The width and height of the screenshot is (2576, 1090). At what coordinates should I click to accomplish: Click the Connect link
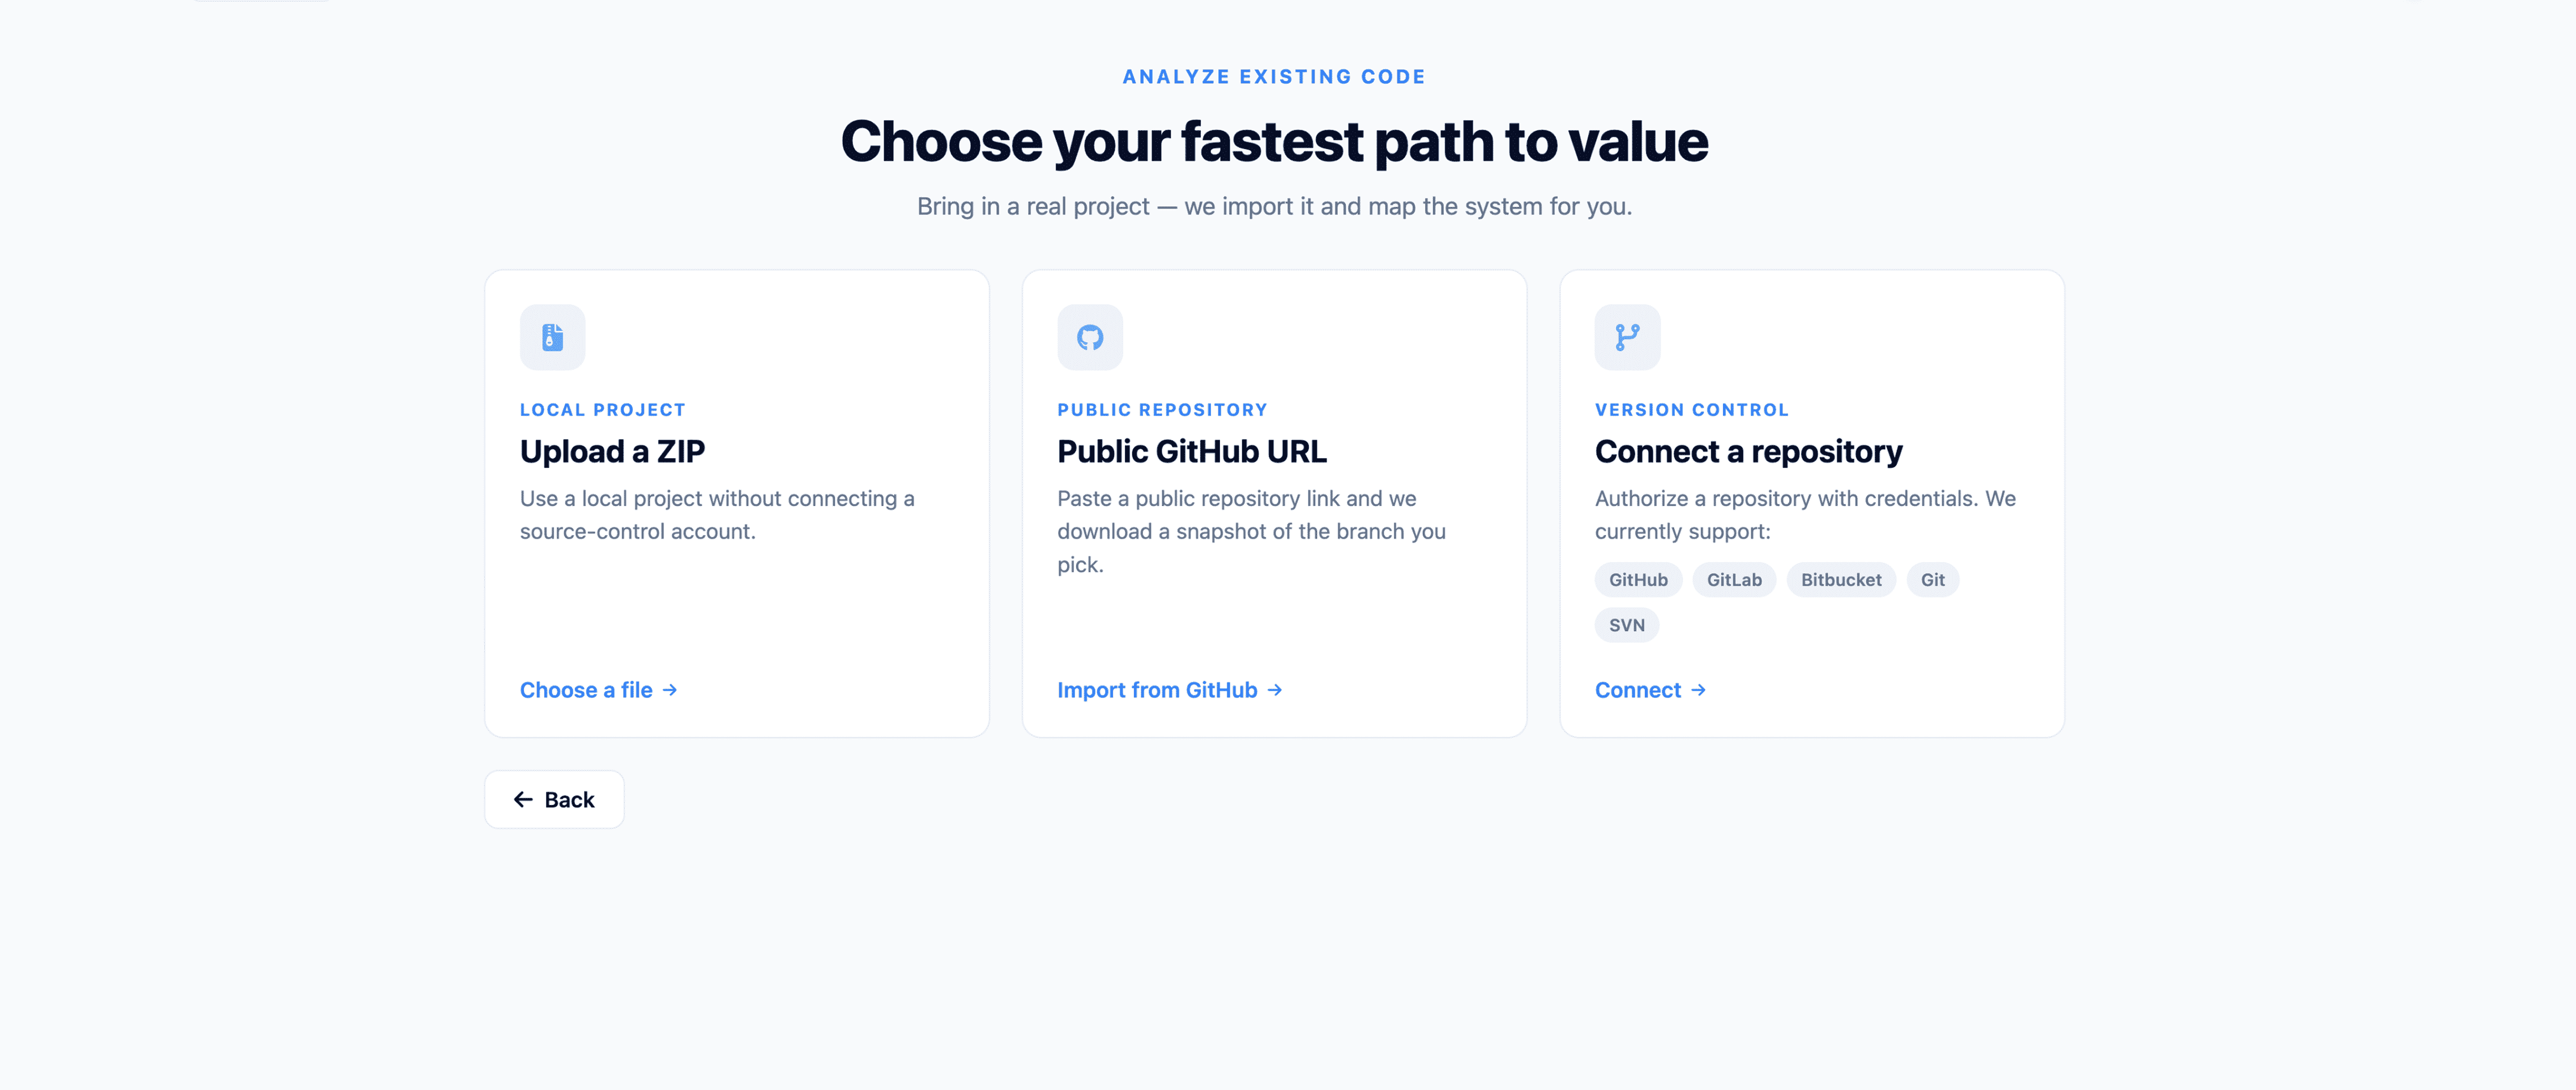coord(1650,690)
